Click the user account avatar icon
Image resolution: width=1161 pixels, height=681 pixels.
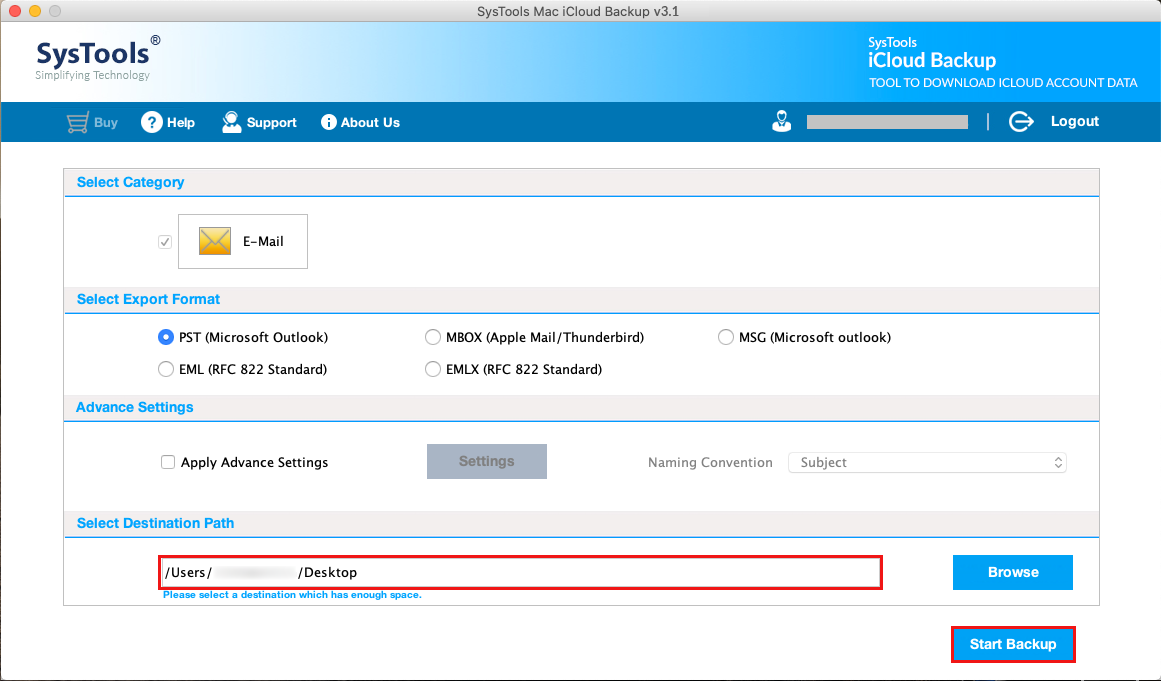pyautogui.click(x=782, y=121)
